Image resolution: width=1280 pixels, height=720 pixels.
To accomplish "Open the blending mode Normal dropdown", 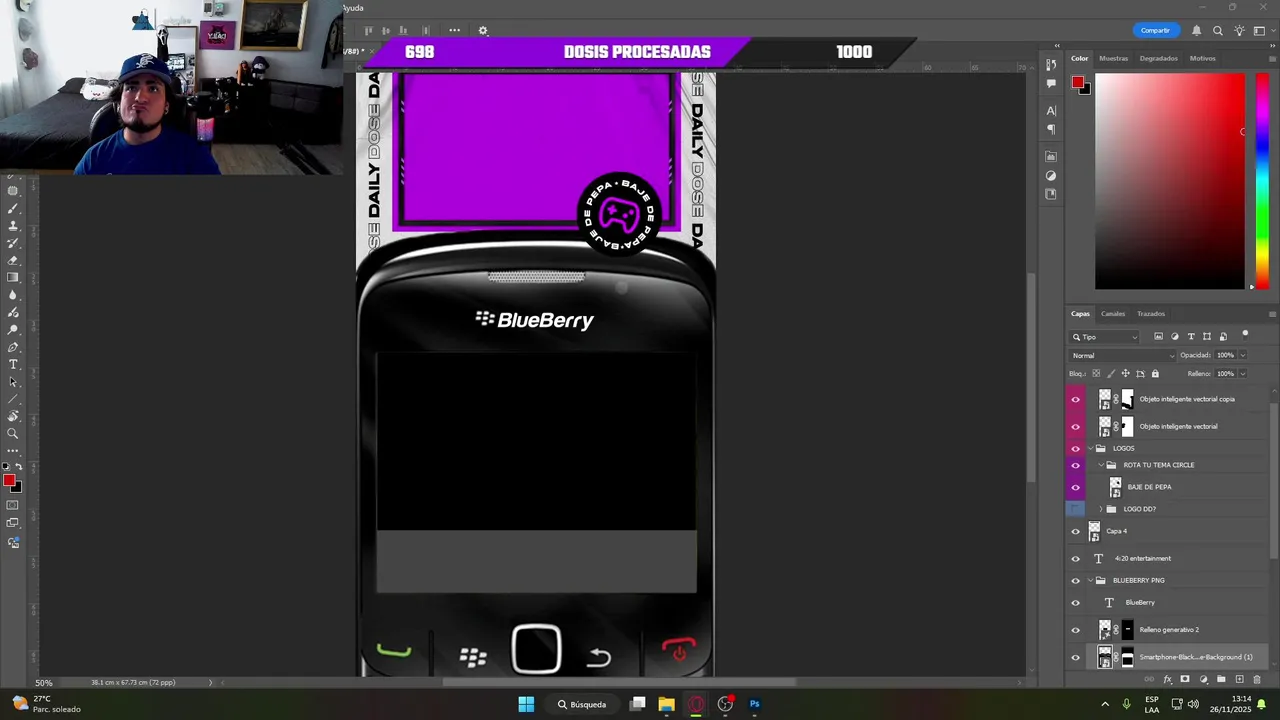I will point(1123,356).
